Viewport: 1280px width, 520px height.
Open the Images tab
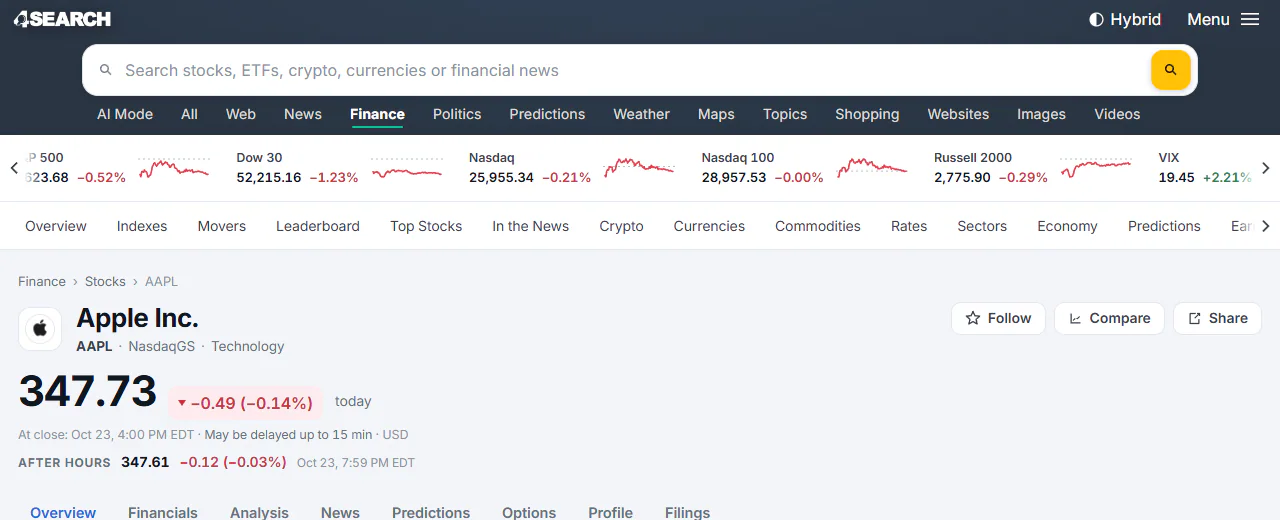tap(1041, 114)
